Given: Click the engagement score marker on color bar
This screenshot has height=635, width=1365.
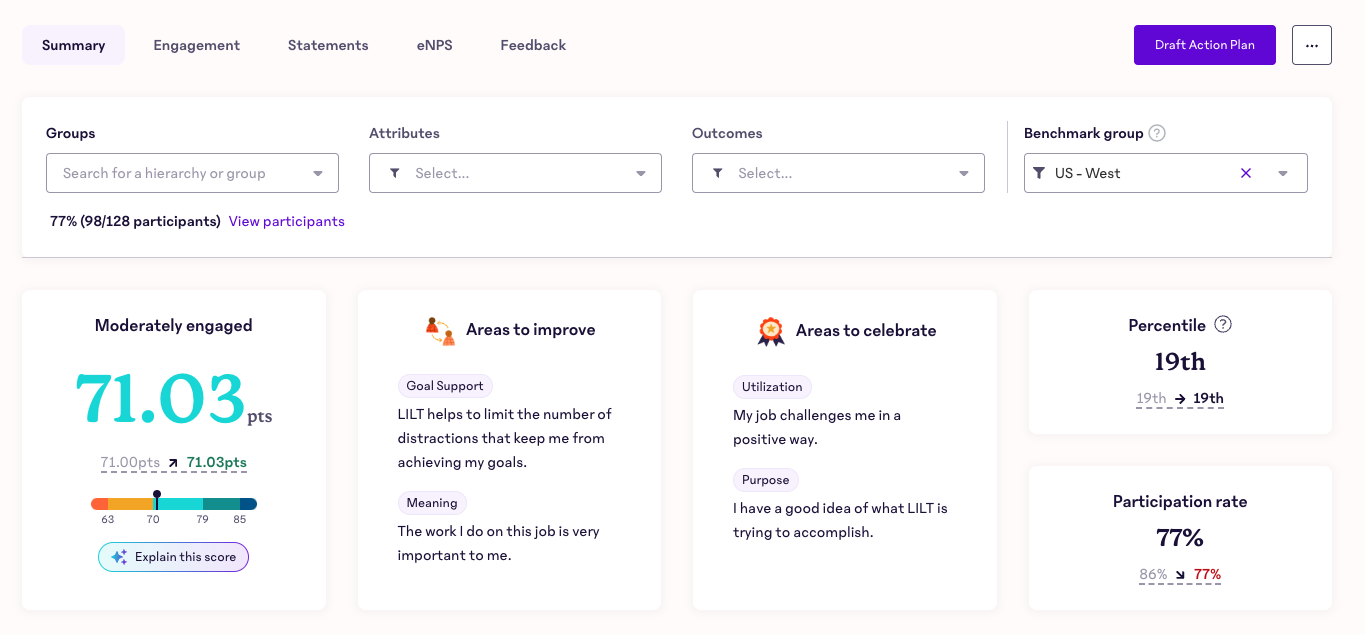Looking at the screenshot, I should point(157,499).
